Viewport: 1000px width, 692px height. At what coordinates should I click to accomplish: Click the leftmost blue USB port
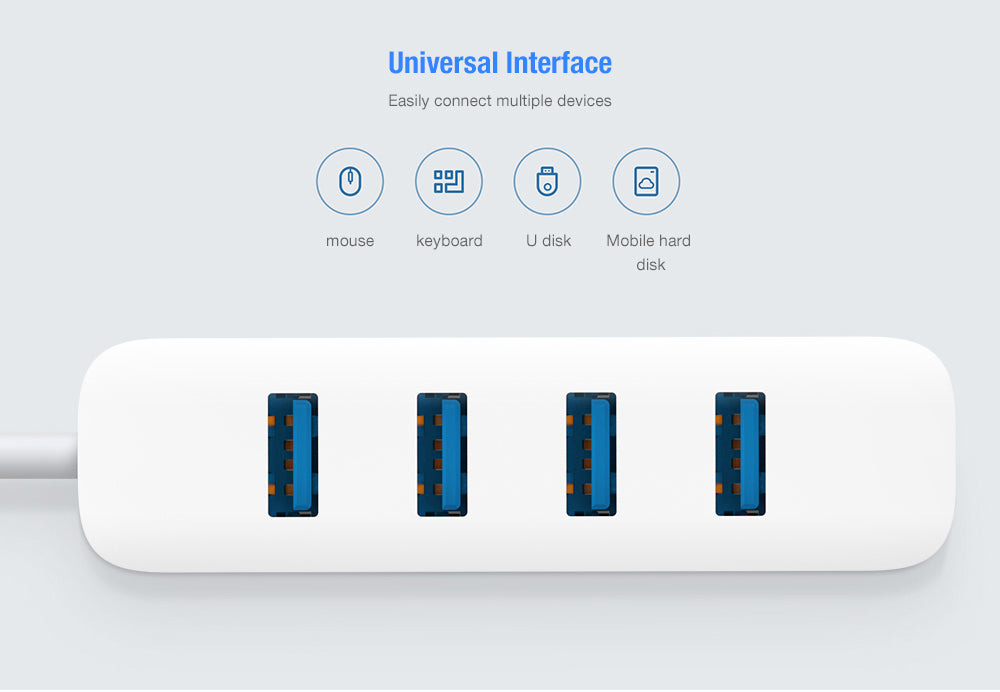pos(293,455)
